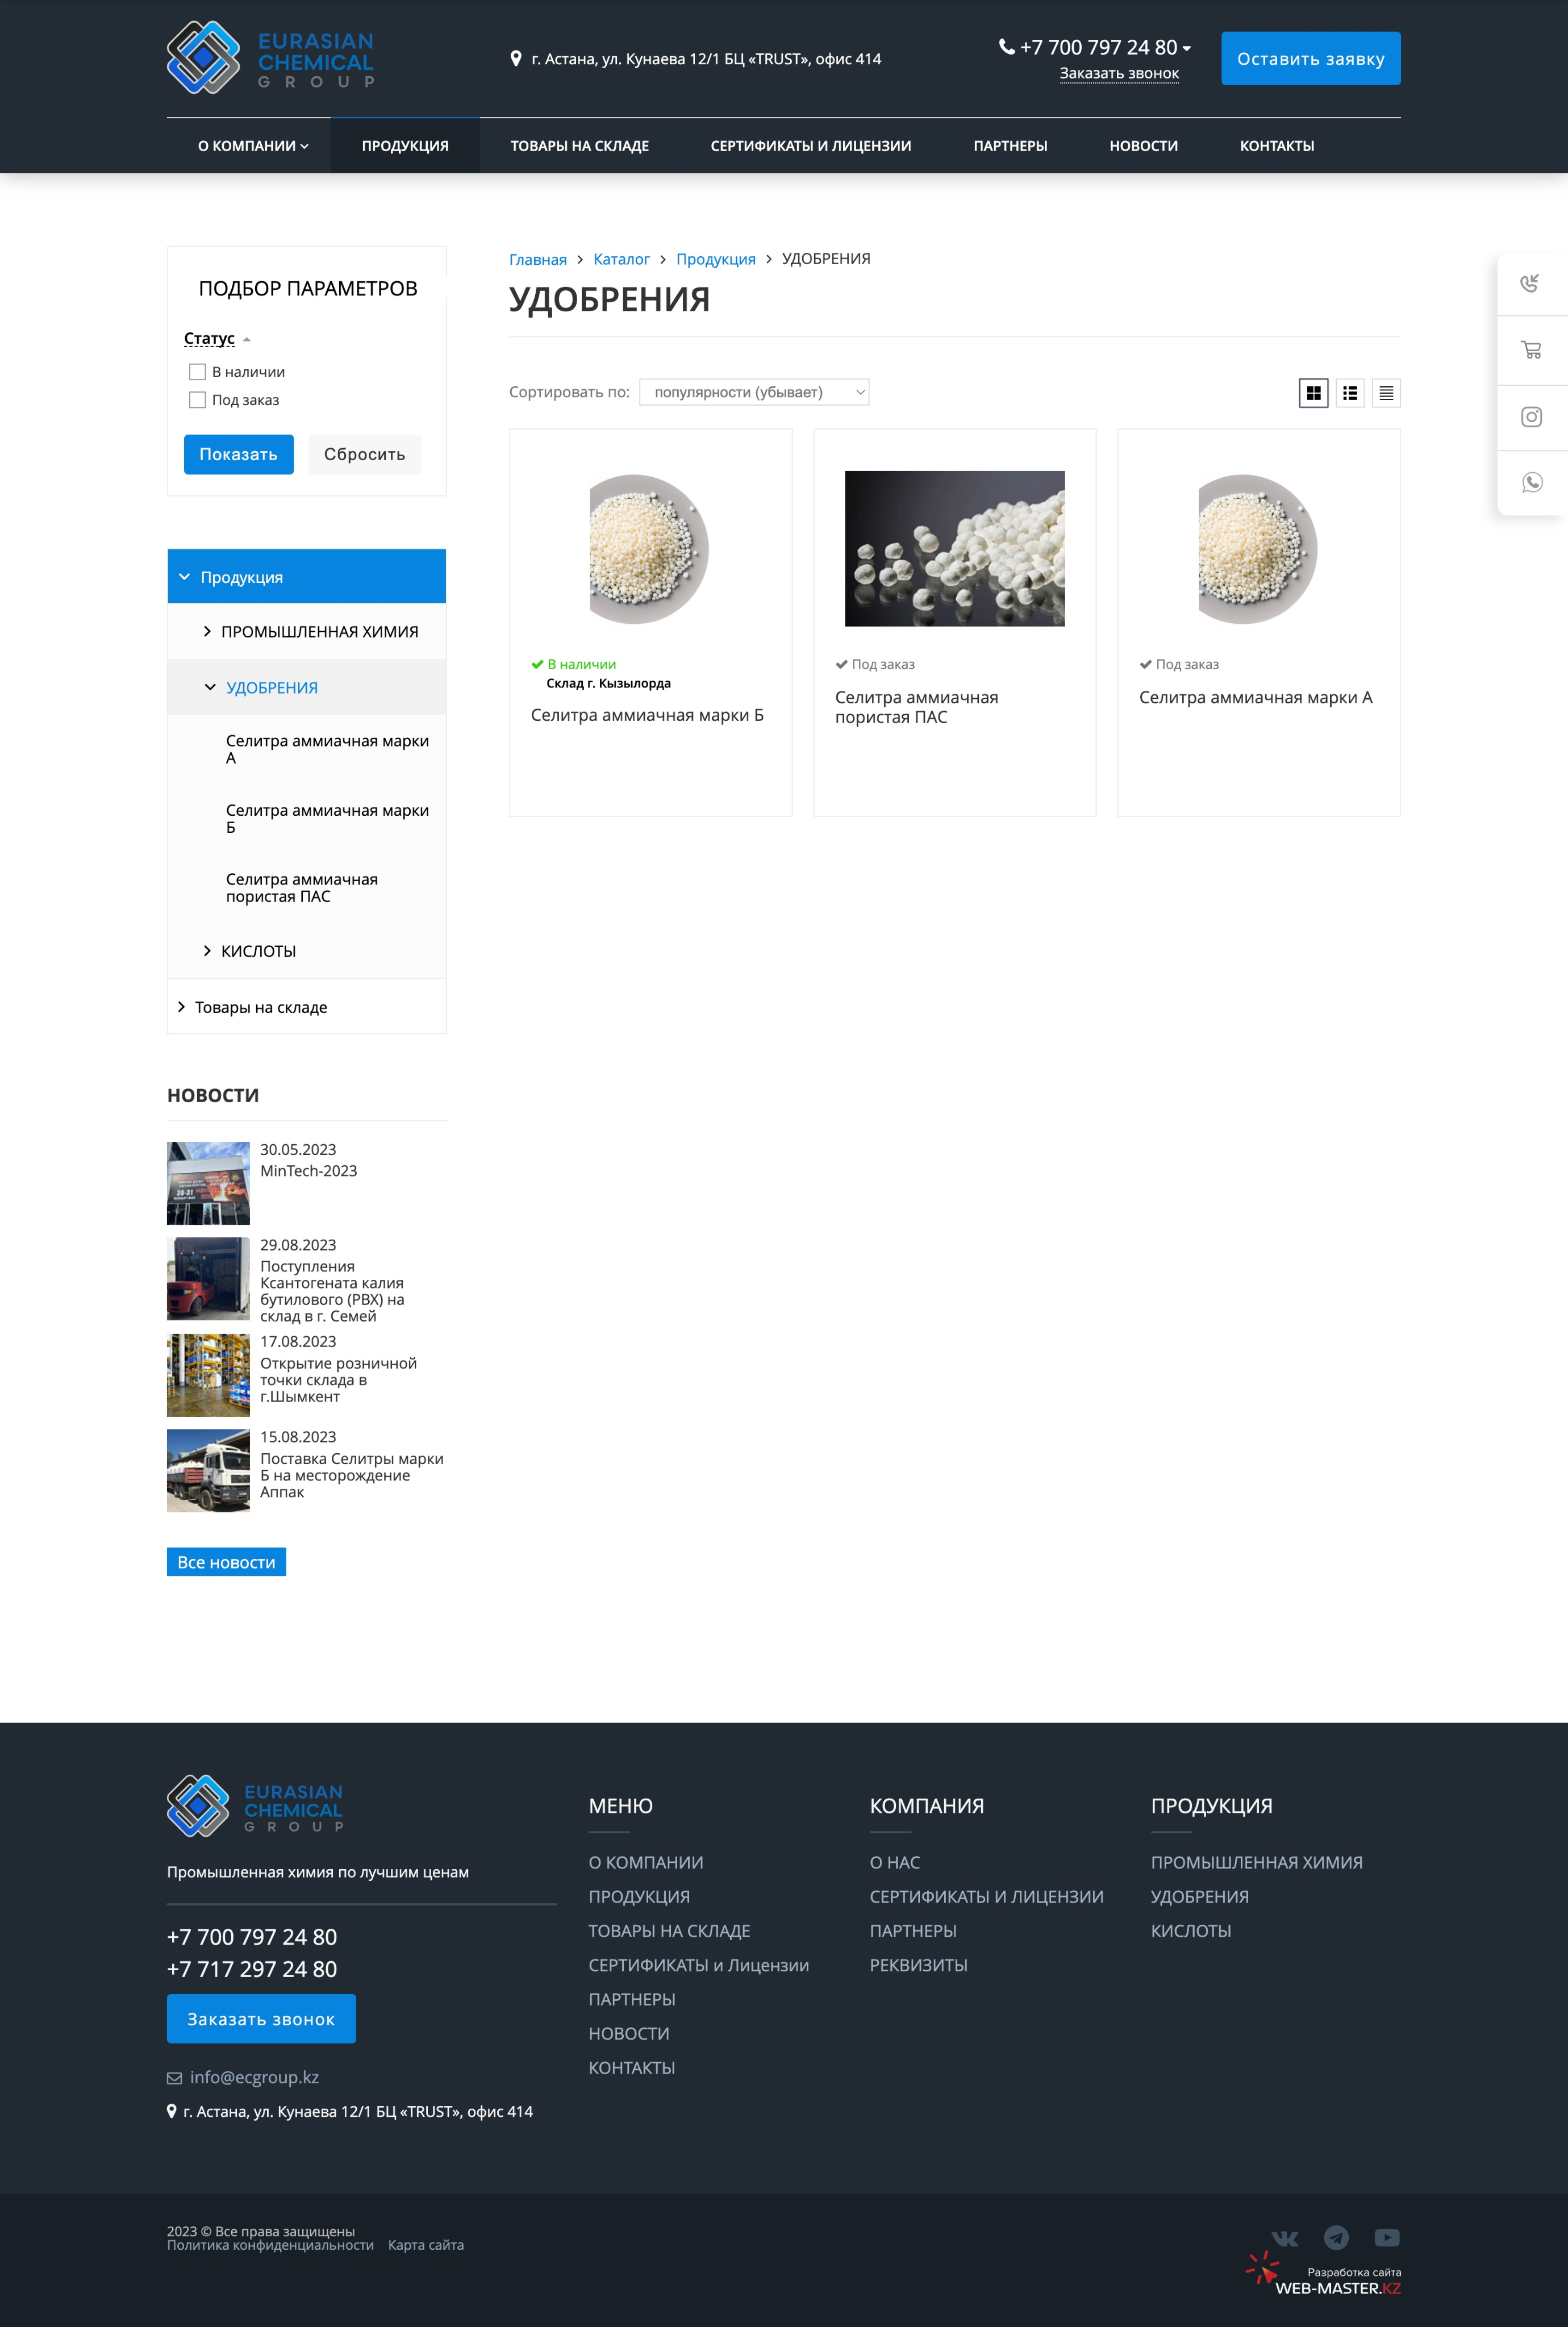Viewport: 1568px width, 2327px height.
Task: Expand the 'КИСЛОТЫ' sidebar category
Action: 207,951
